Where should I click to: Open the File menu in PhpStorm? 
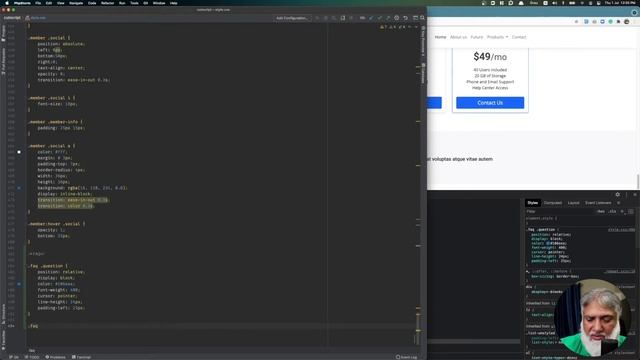[x=38, y=3]
